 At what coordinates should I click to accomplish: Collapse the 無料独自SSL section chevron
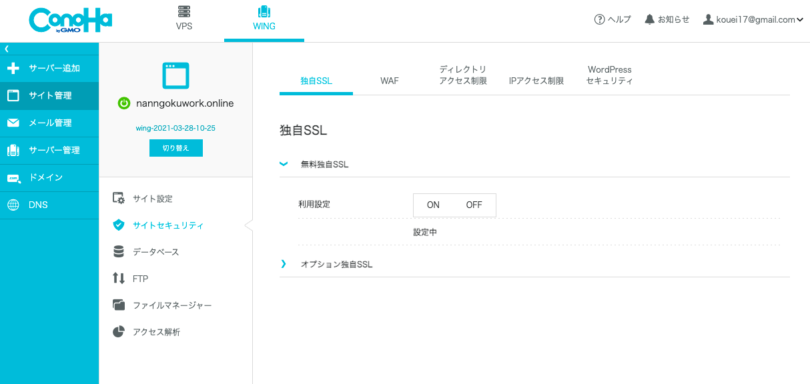(283, 164)
